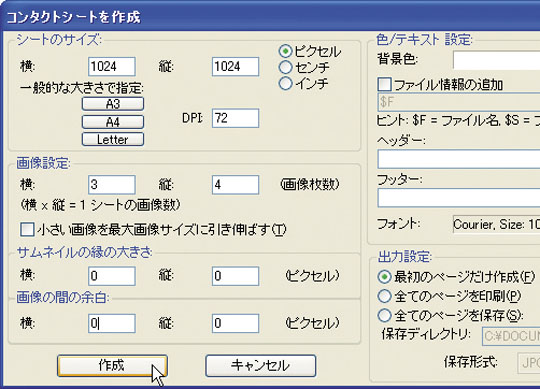Open the 保存形式 format dropdown
Viewport: 540px width, 389px height.
click(529, 363)
